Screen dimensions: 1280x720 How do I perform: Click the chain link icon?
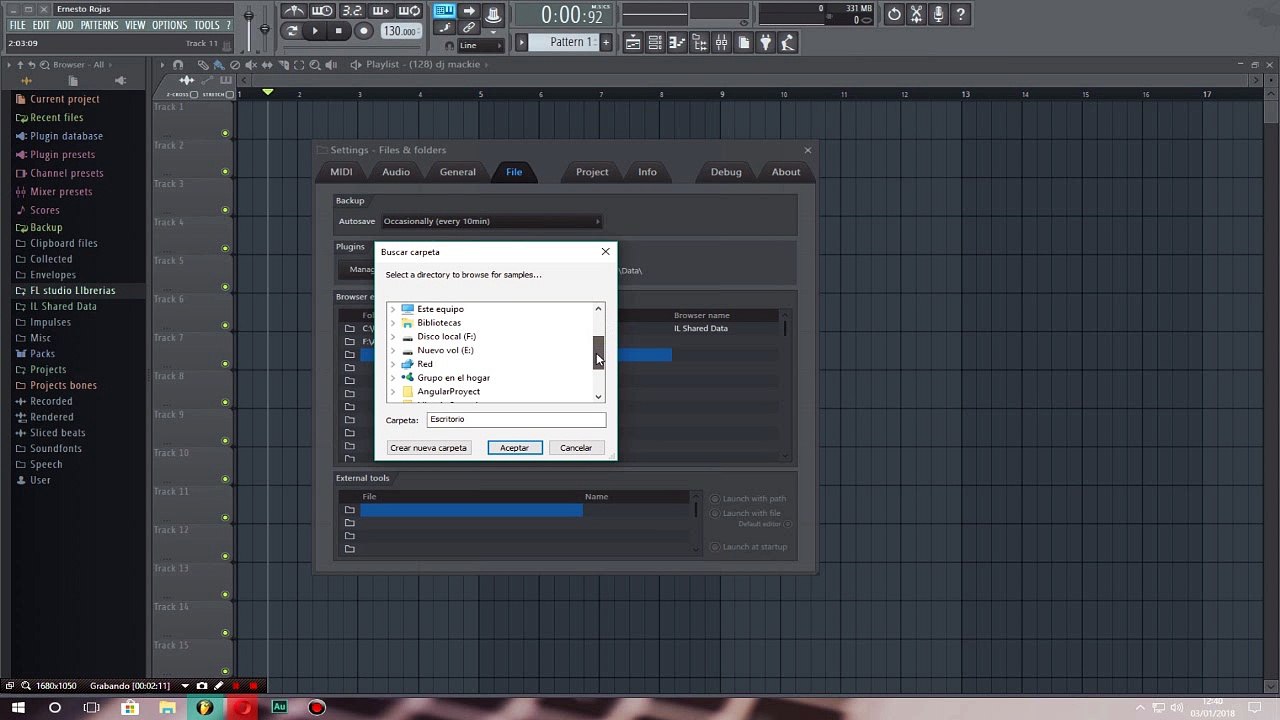[469, 28]
